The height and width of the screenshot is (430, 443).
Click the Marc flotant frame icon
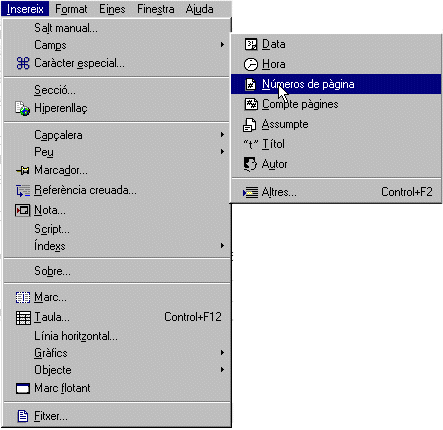click(x=23, y=388)
